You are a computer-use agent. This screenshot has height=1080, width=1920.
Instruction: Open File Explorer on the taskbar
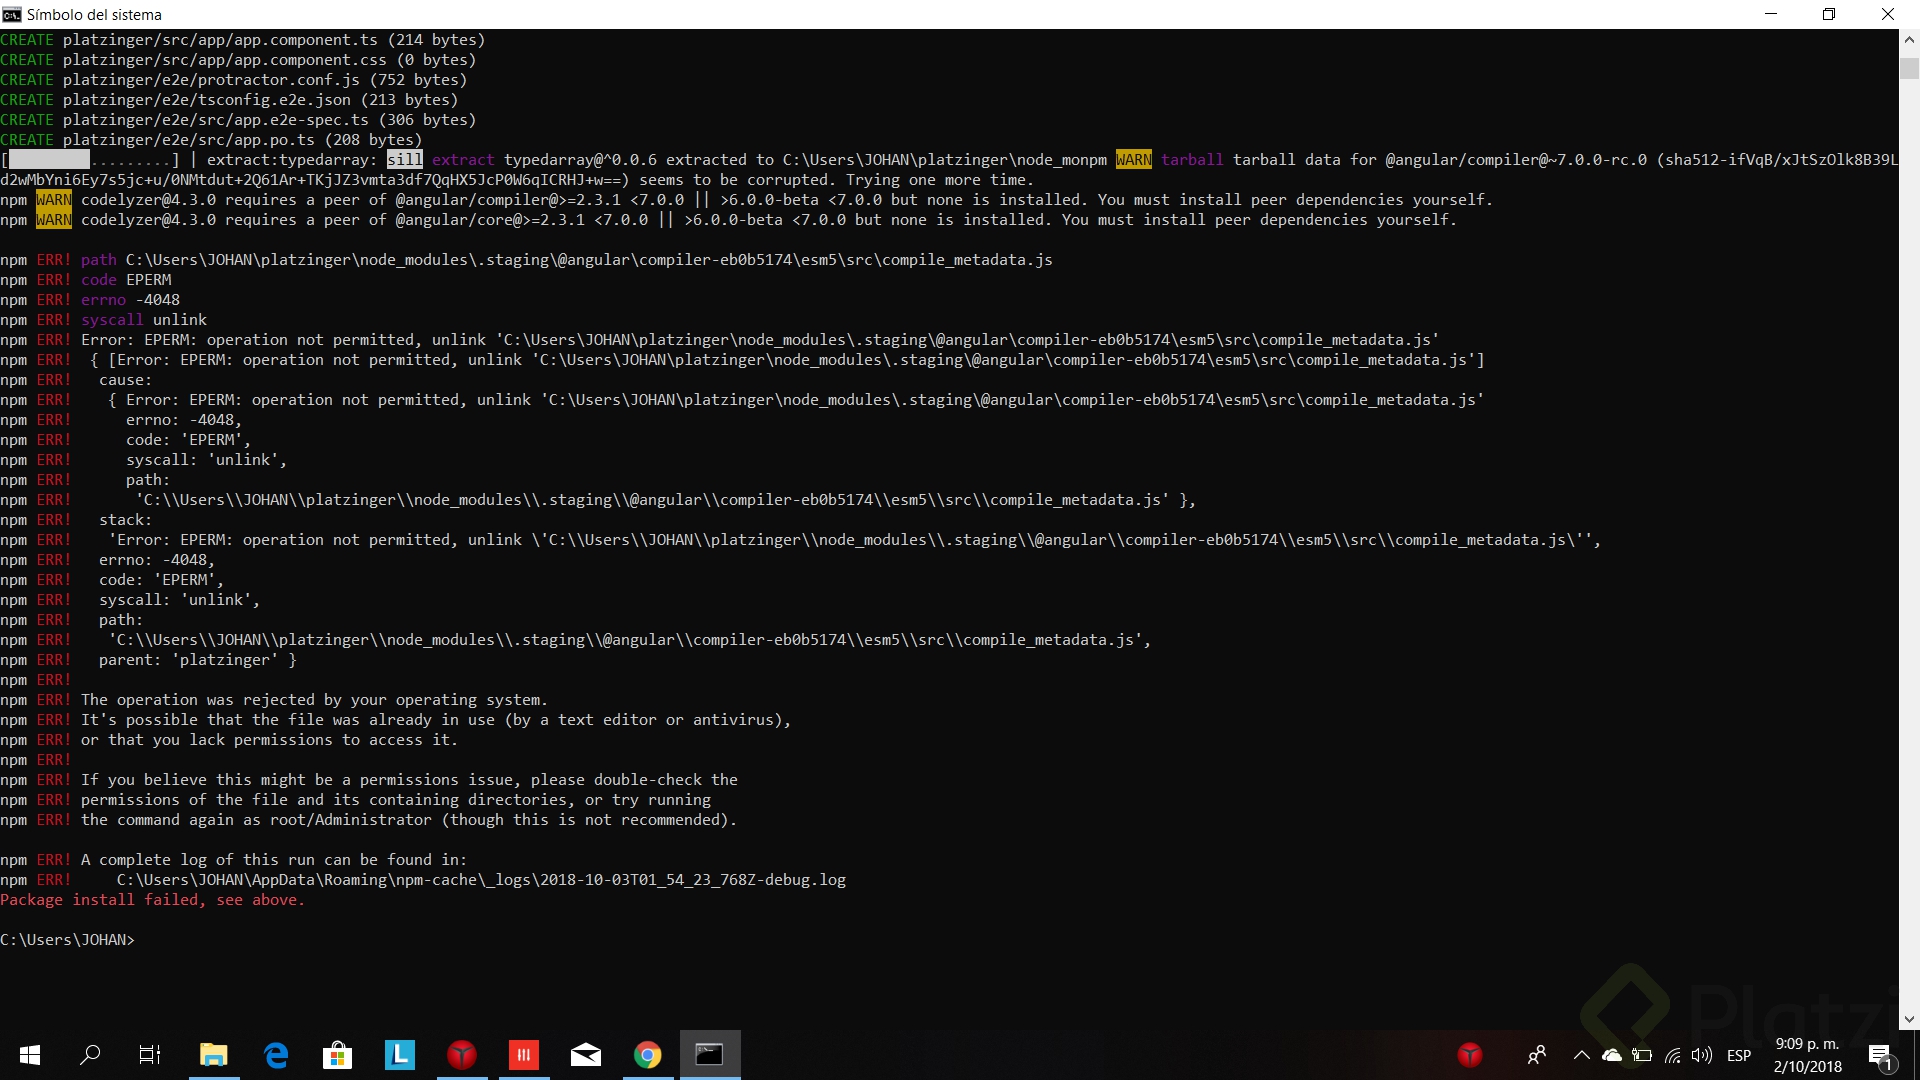tap(213, 1055)
